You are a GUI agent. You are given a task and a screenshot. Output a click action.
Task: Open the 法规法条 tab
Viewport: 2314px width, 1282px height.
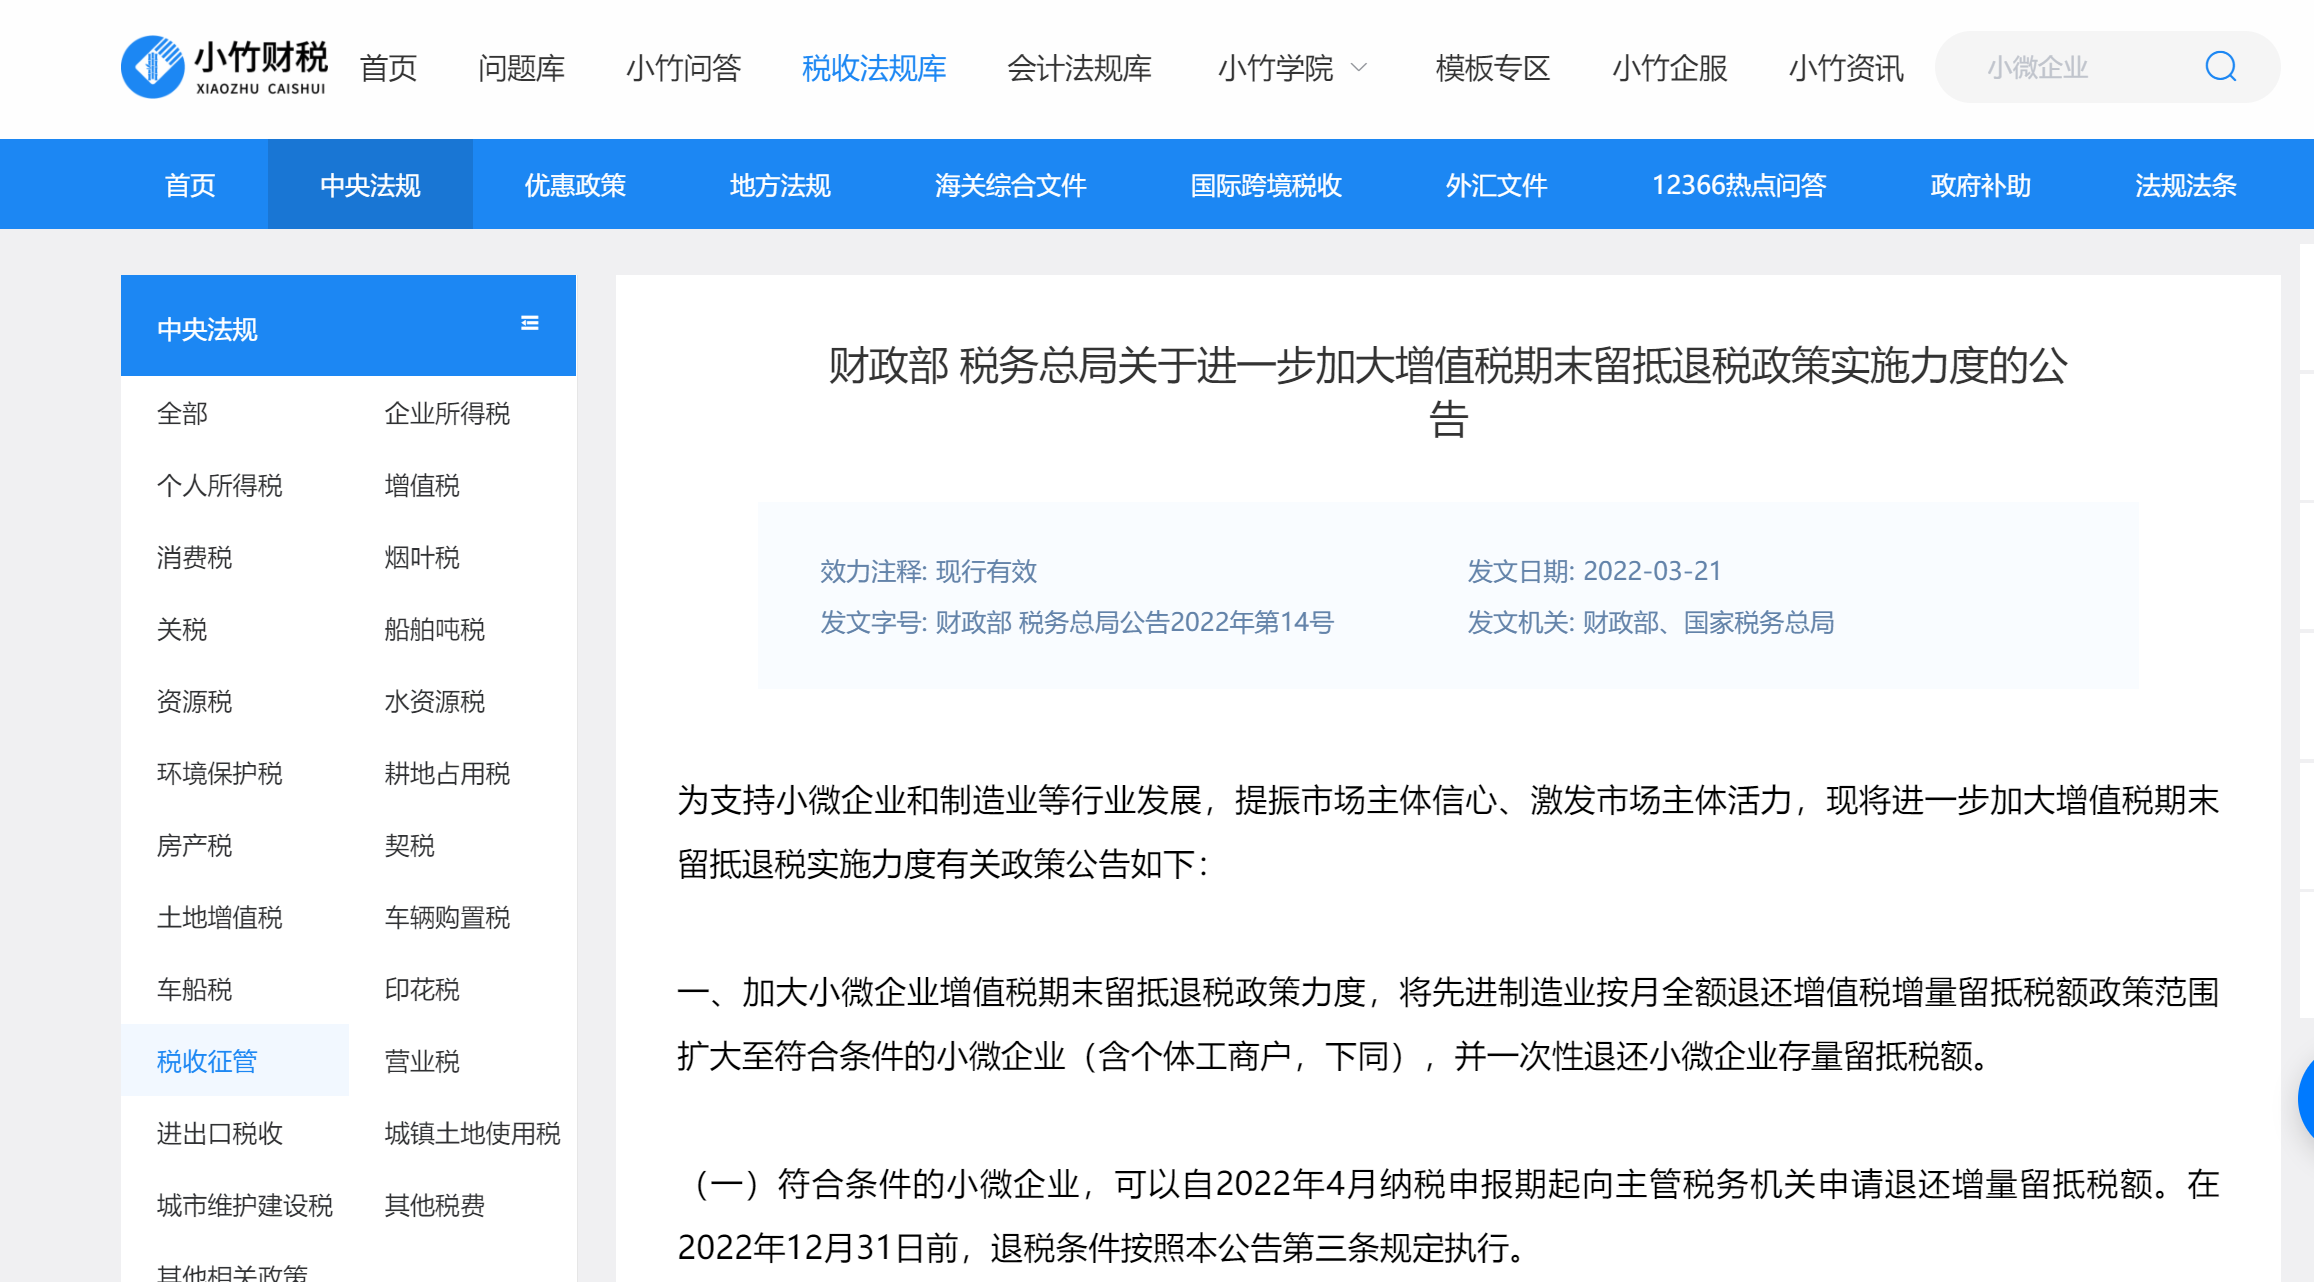tap(2185, 185)
